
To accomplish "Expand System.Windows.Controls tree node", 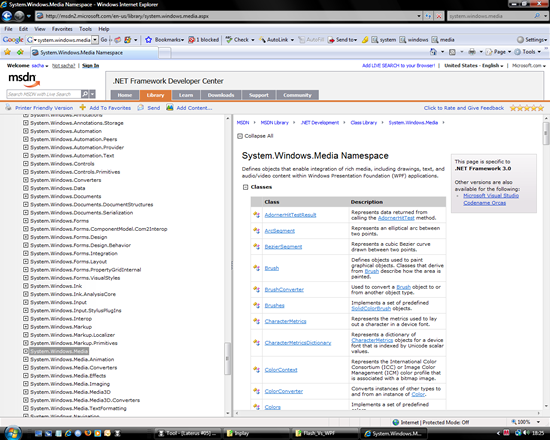I will point(26,164).
